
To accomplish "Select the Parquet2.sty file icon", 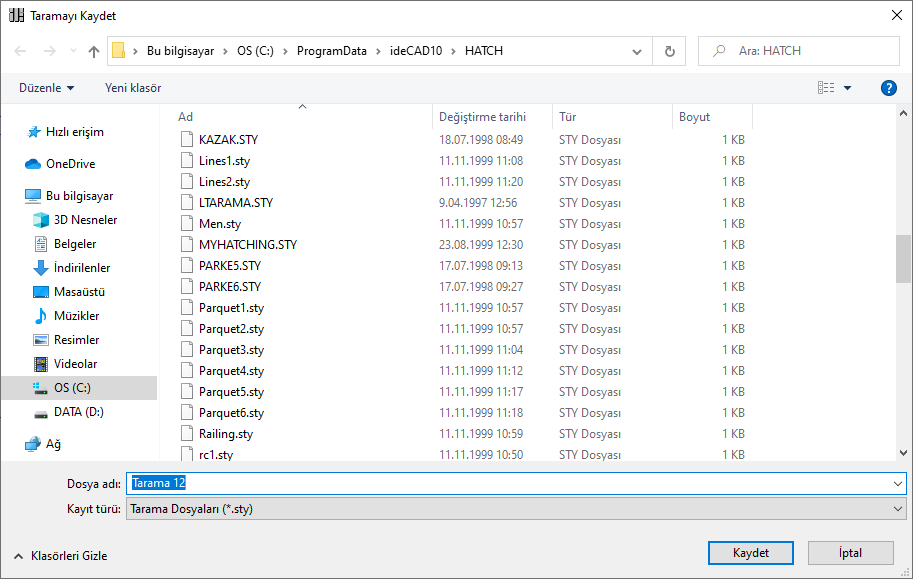I will click(x=187, y=328).
